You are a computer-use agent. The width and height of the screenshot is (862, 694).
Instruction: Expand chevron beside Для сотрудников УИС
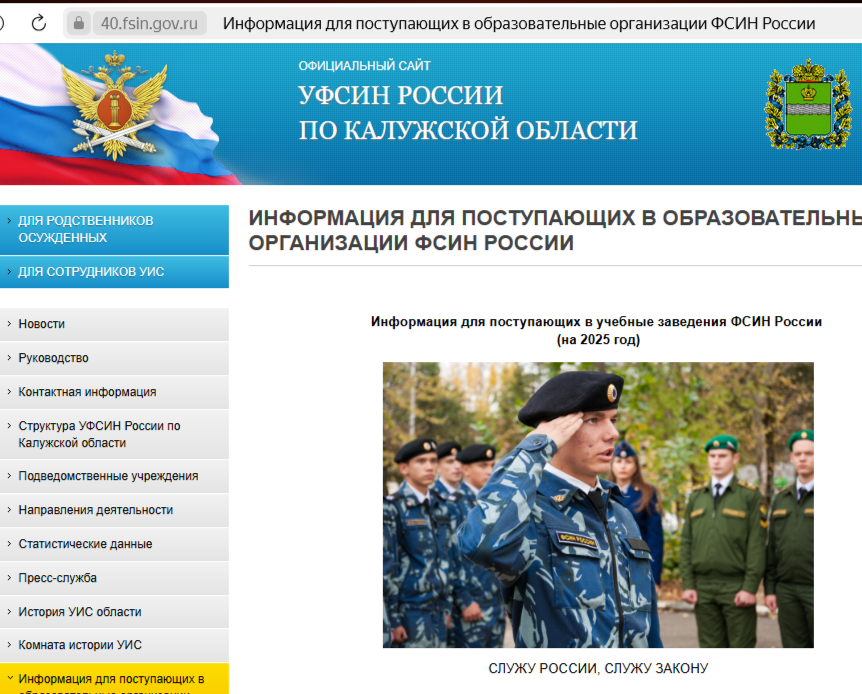pyautogui.click(x=9, y=272)
